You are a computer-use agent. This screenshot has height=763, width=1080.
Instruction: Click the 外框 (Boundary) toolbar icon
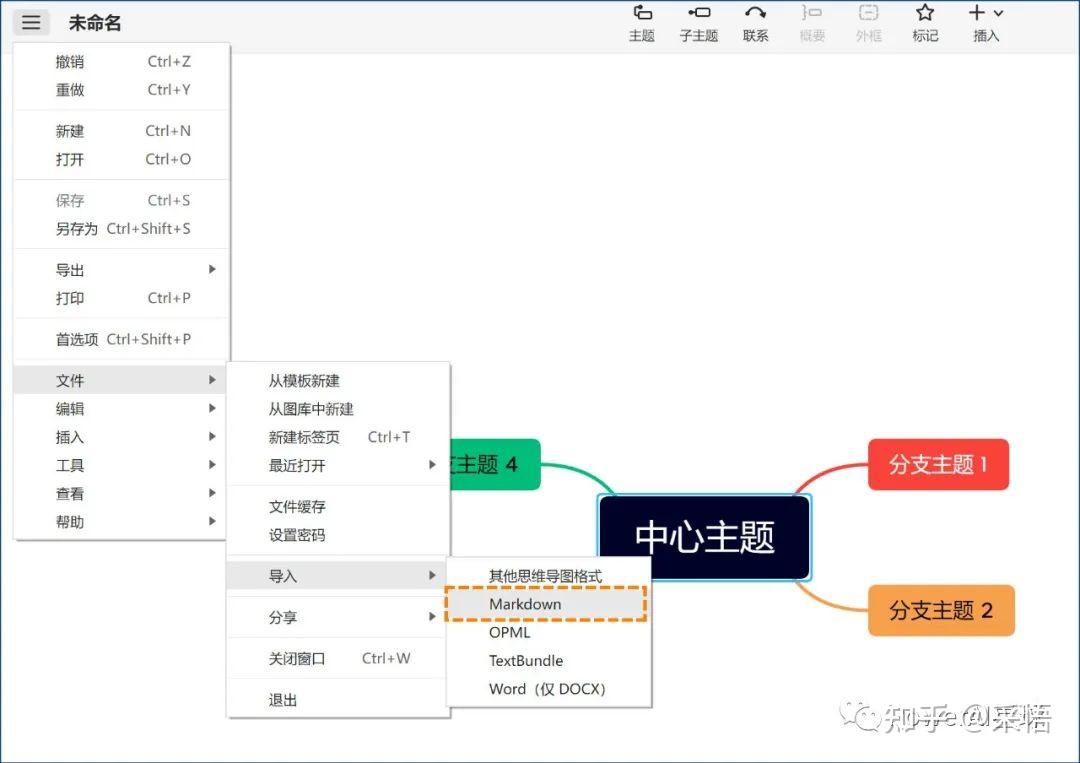tap(868, 22)
